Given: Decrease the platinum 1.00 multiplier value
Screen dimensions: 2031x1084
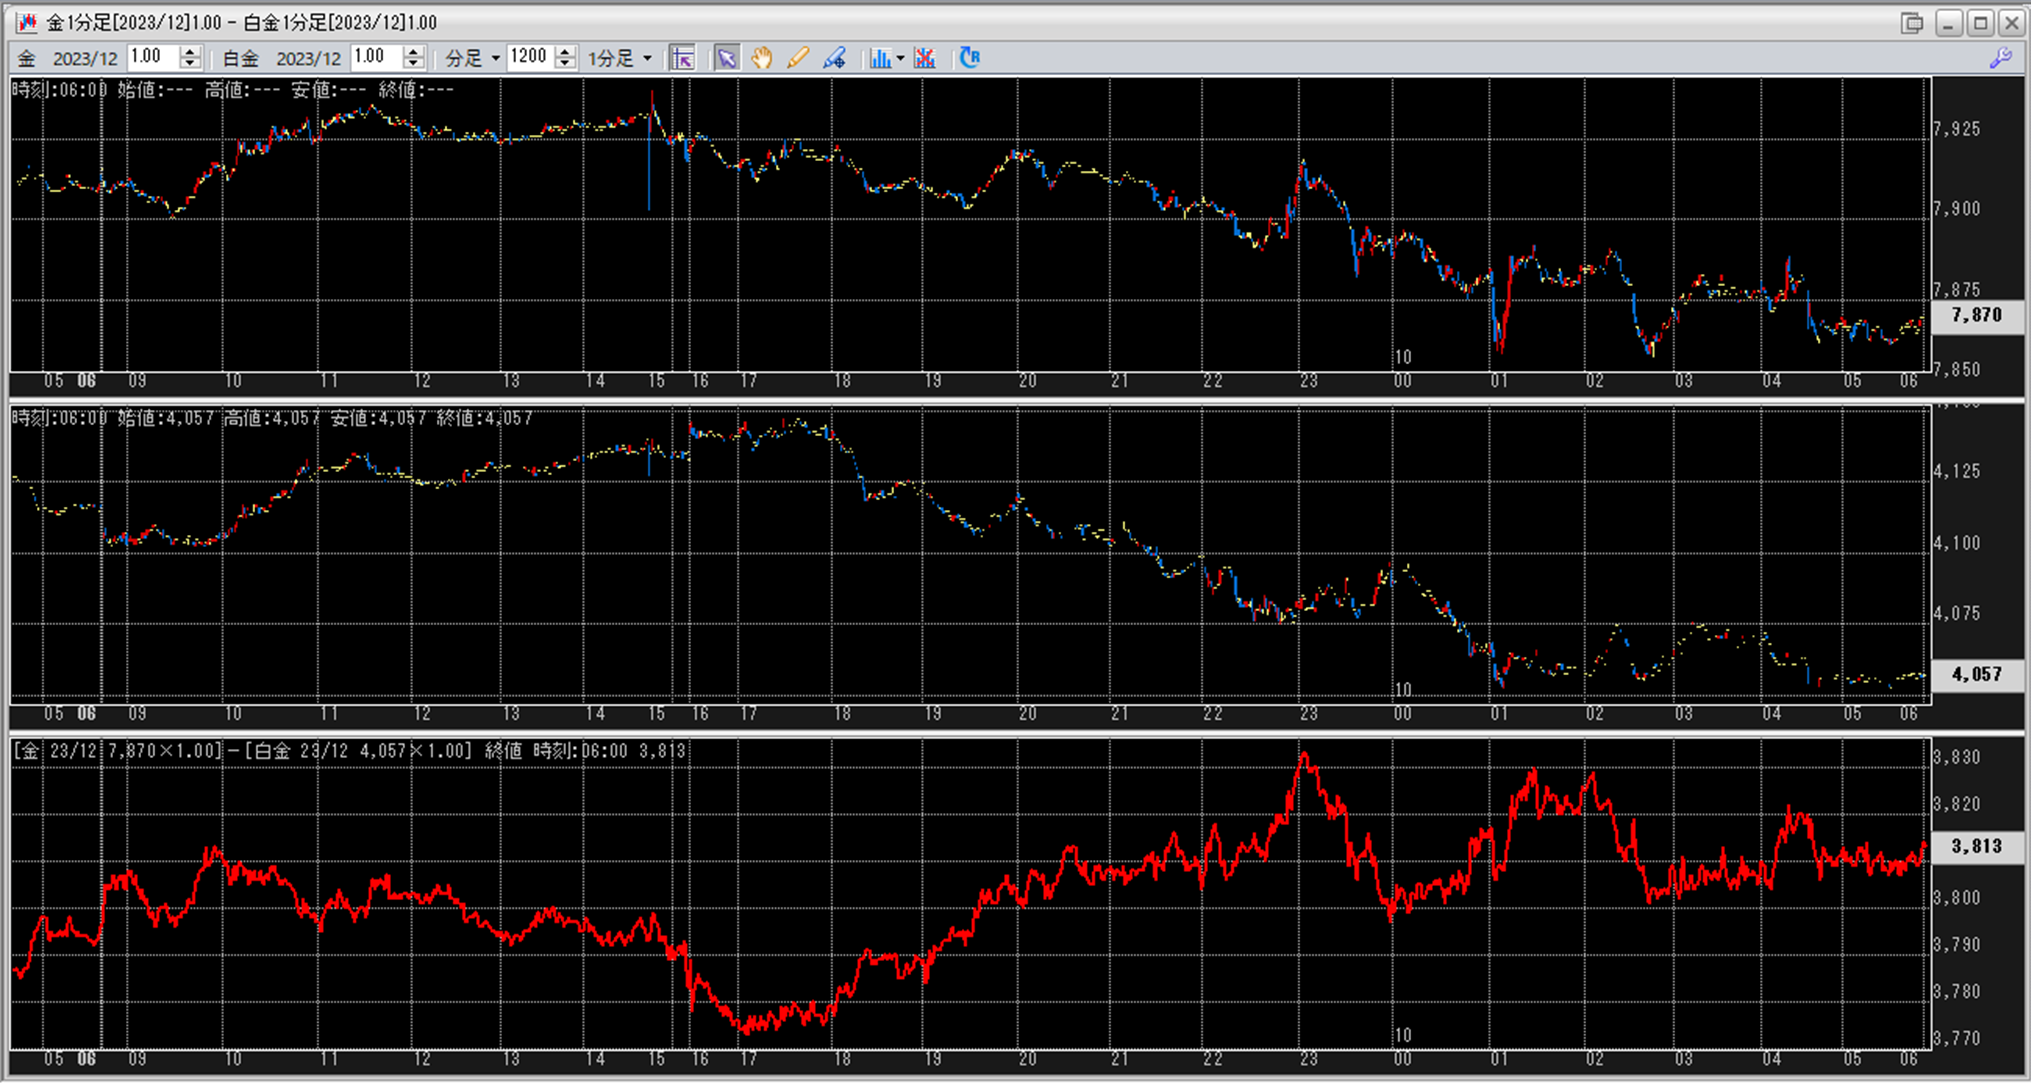Looking at the screenshot, I should click(414, 64).
